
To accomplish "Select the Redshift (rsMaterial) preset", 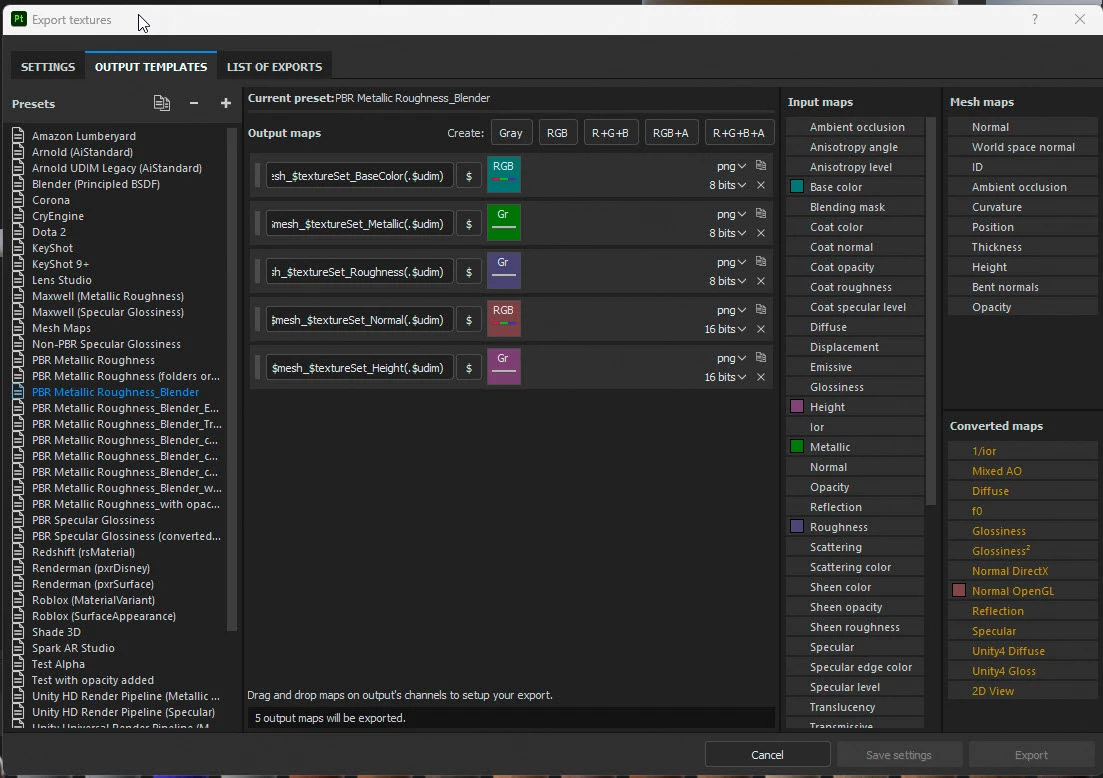I will (x=83, y=552).
